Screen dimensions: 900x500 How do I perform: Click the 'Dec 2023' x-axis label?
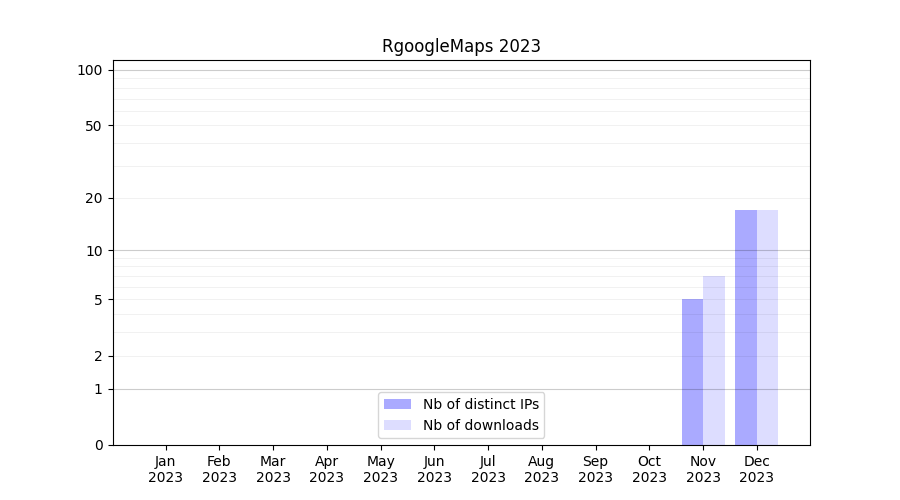757,469
